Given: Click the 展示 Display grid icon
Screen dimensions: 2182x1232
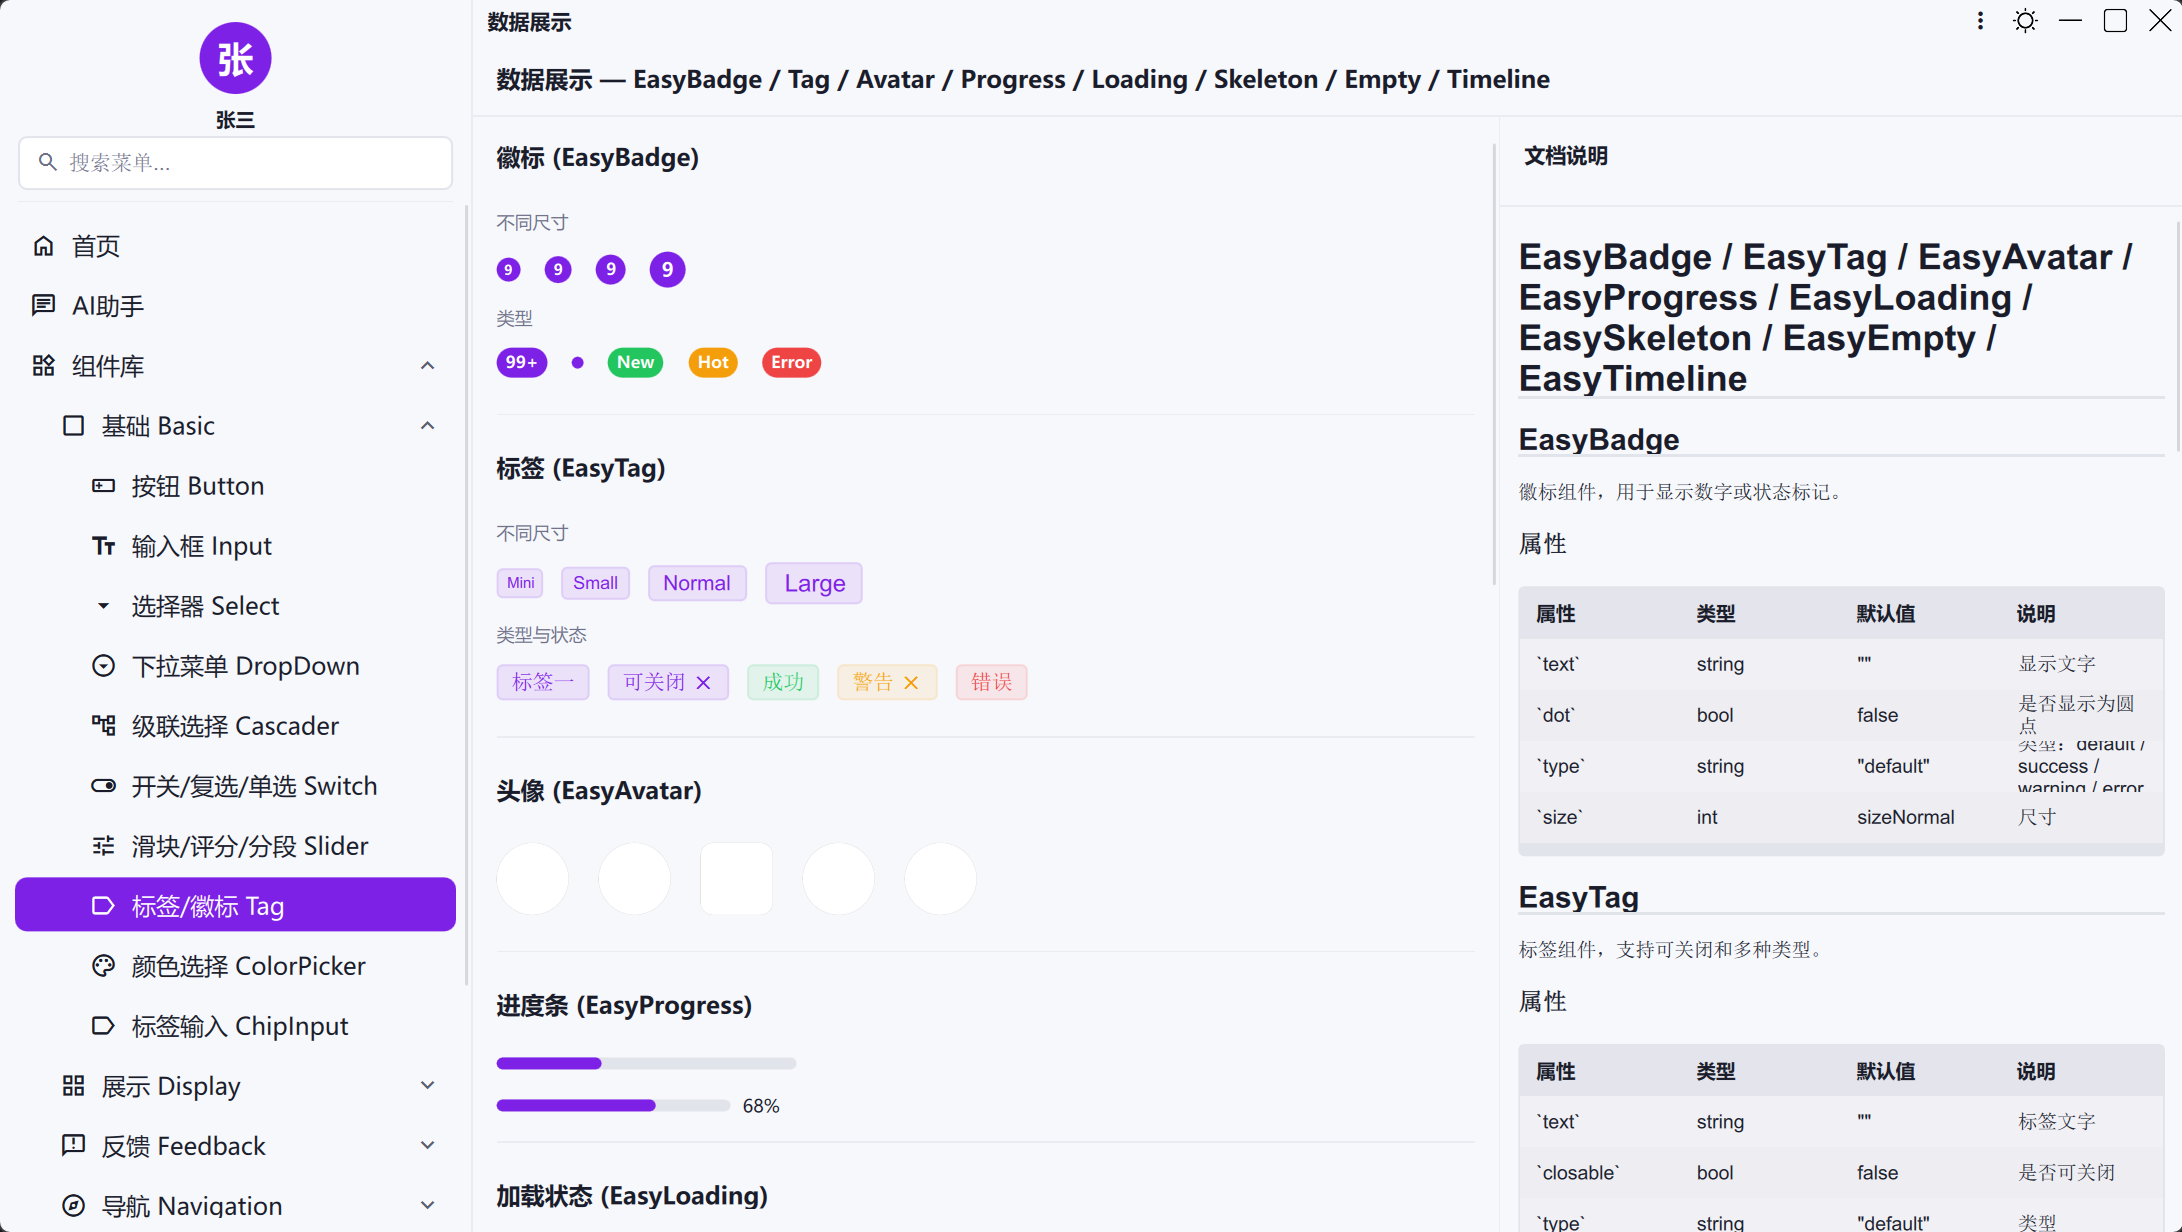Looking at the screenshot, I should (x=73, y=1086).
